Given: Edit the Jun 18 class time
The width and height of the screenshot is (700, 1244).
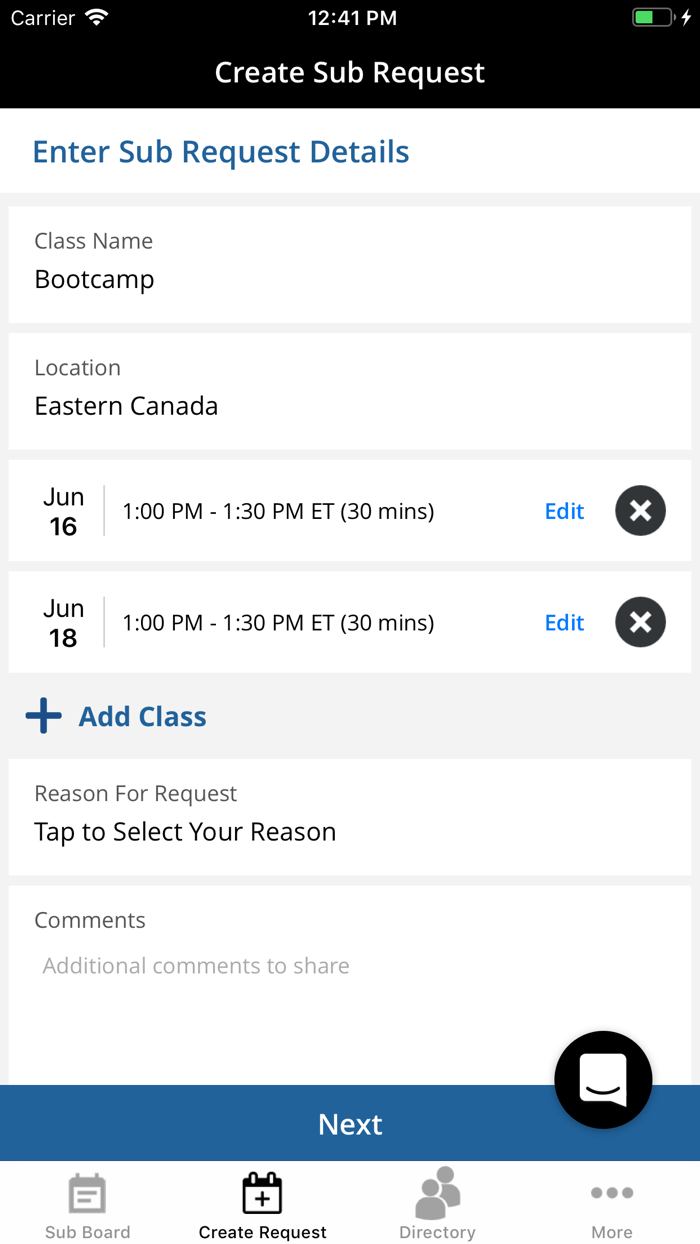Looking at the screenshot, I should pos(564,621).
